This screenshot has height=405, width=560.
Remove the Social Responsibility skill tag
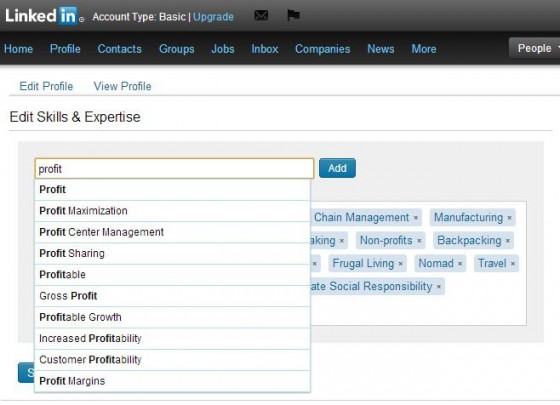tap(439, 286)
